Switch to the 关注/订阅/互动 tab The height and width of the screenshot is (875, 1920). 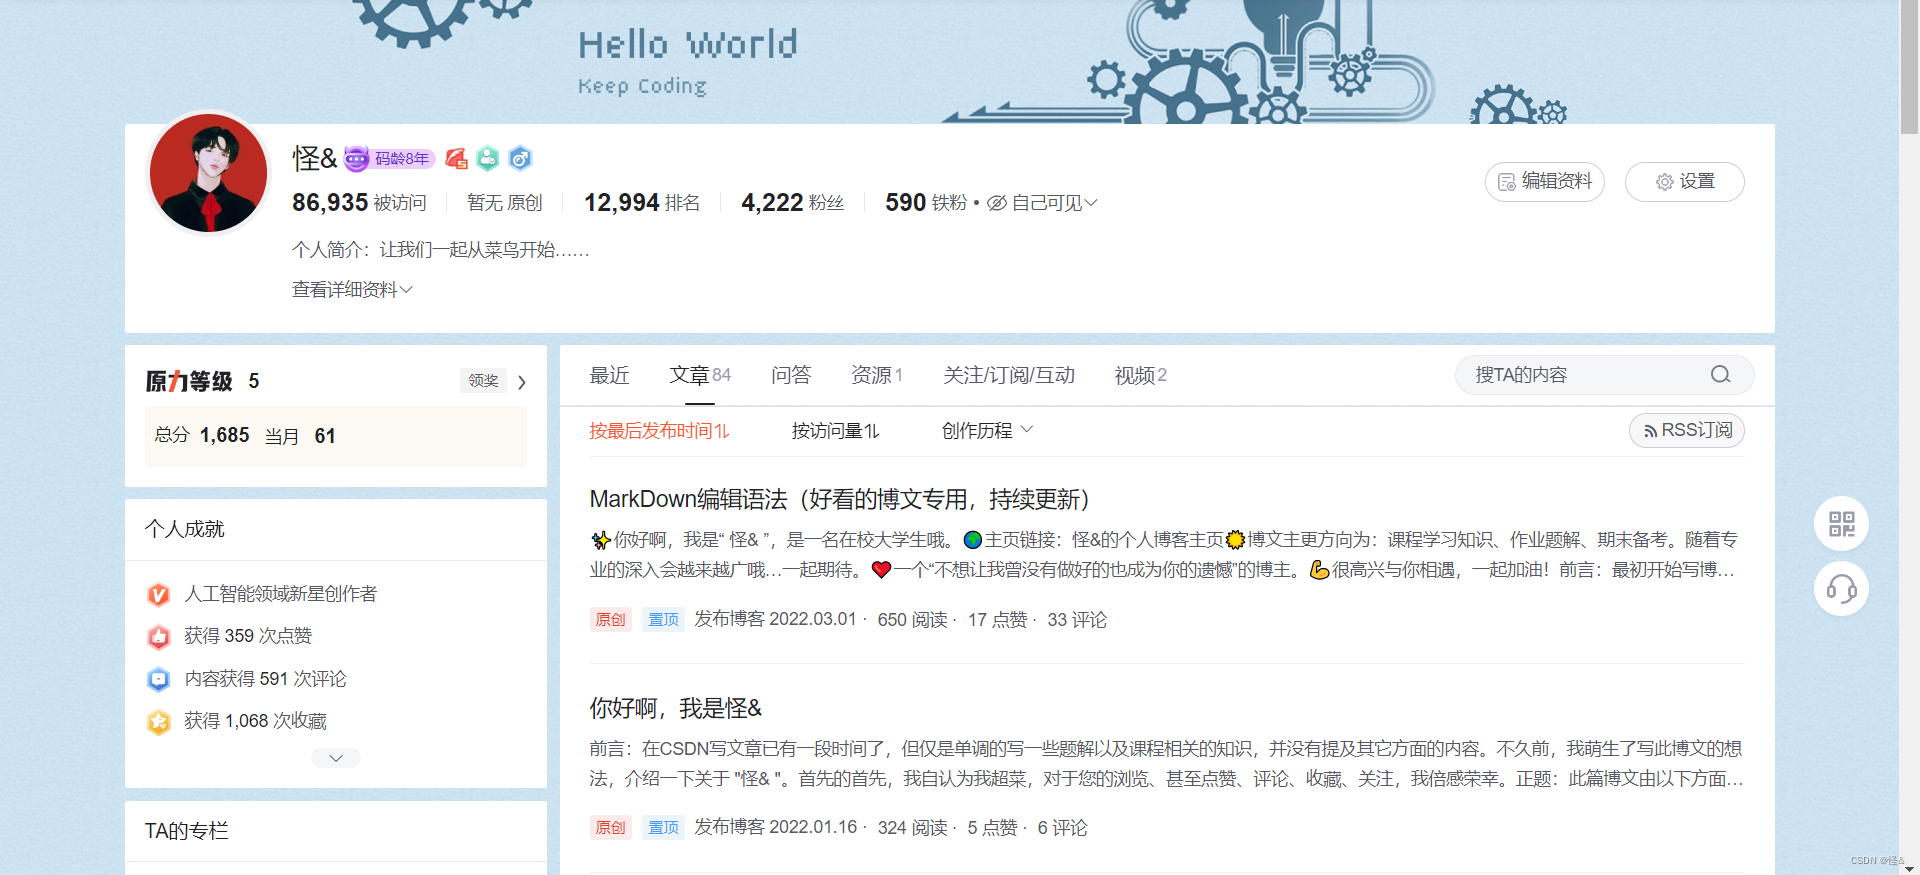(1009, 375)
